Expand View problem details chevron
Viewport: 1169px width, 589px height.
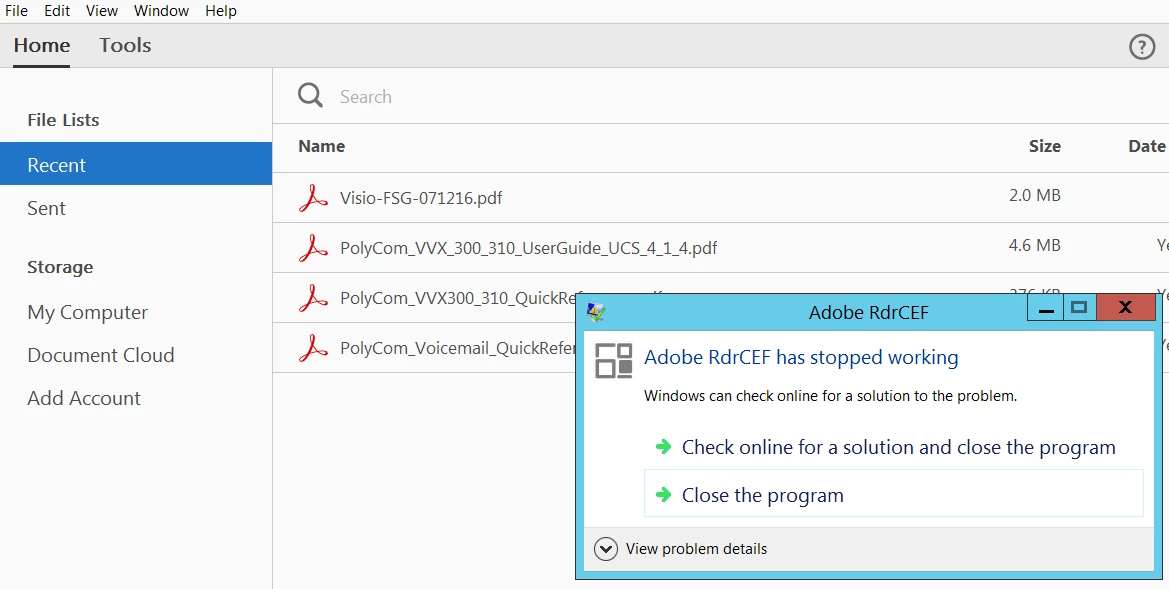click(x=605, y=549)
